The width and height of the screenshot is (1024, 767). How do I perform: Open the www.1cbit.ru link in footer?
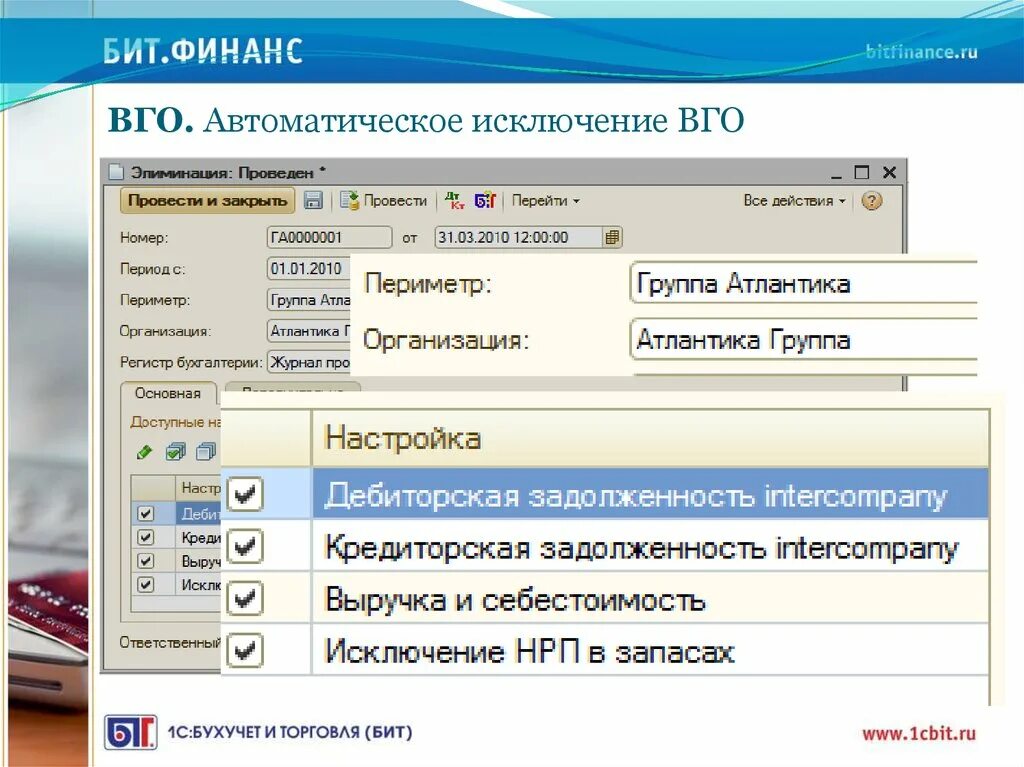click(919, 733)
